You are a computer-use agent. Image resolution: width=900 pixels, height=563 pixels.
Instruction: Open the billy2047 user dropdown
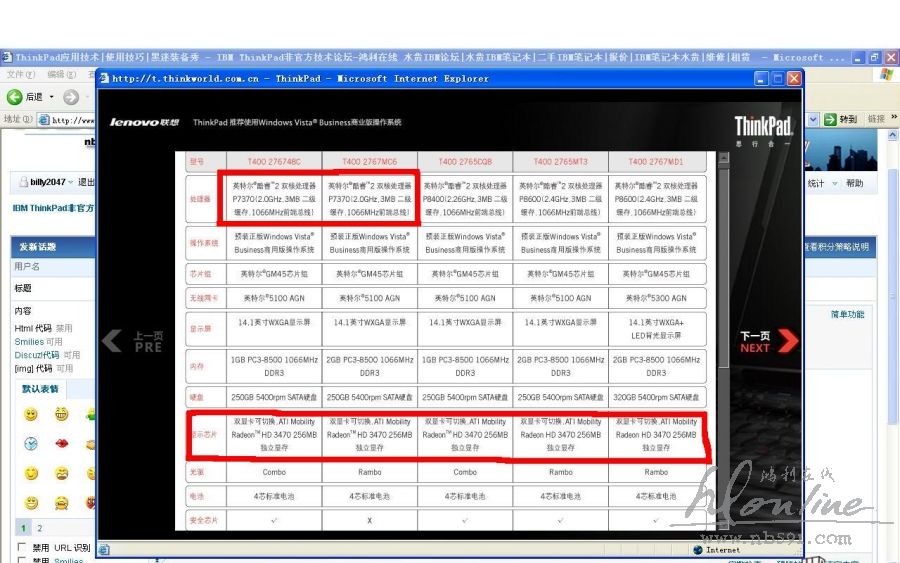(71, 183)
